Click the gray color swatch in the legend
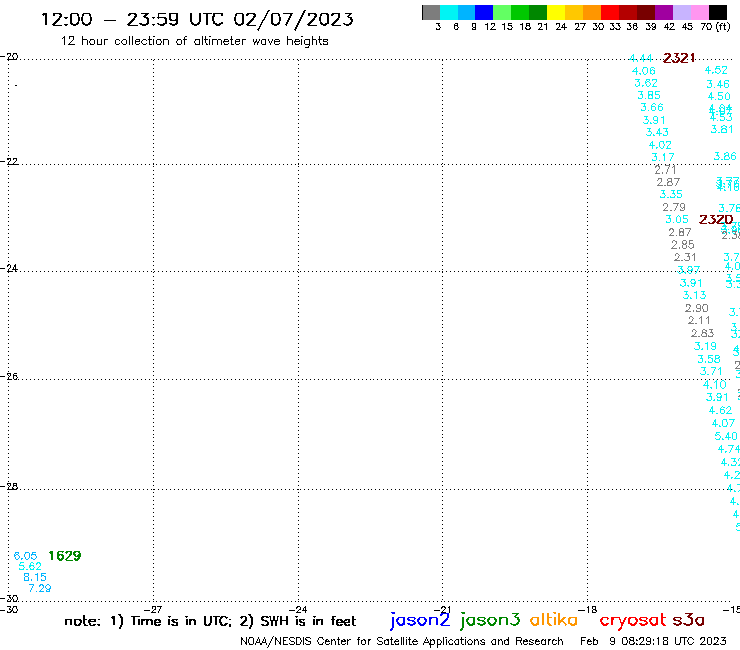Screen dimensions: 740x650 [431, 12]
